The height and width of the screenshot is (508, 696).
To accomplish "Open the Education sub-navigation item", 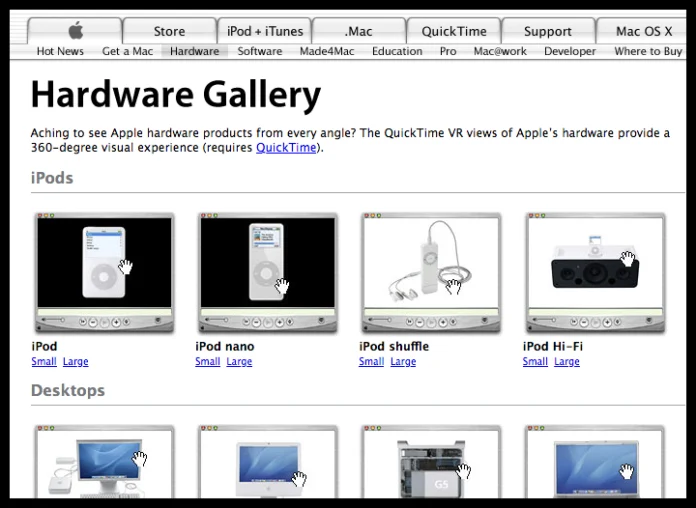I will (x=397, y=52).
